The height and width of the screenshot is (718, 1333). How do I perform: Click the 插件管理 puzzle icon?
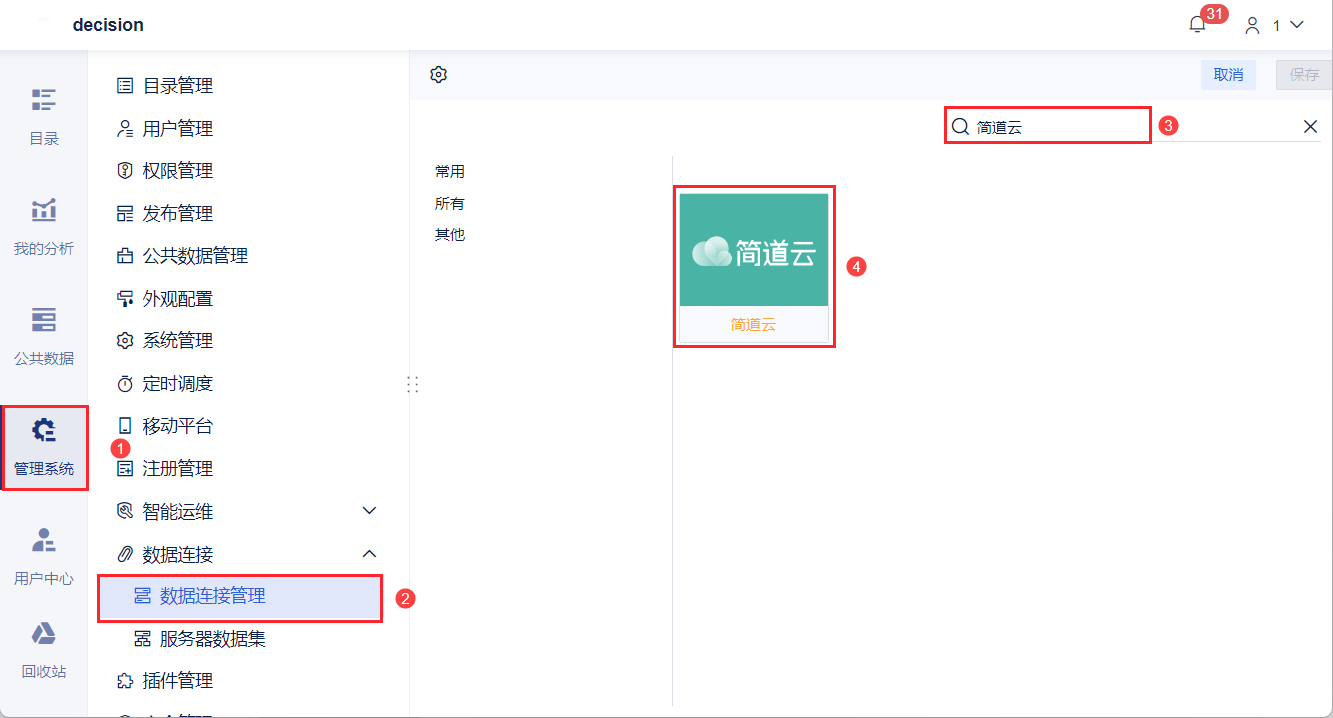(125, 681)
